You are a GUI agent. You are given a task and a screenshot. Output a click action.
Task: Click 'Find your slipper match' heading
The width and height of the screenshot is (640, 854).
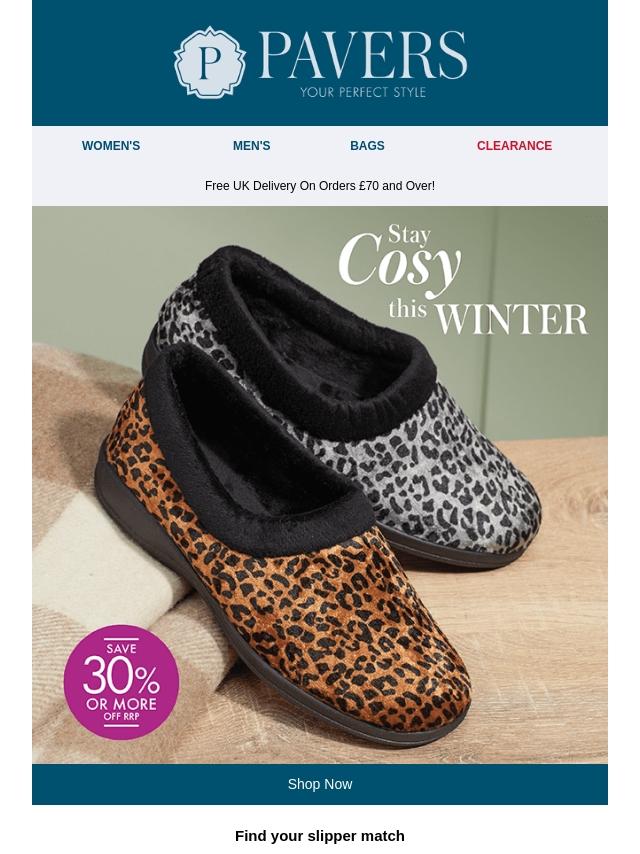[320, 836]
